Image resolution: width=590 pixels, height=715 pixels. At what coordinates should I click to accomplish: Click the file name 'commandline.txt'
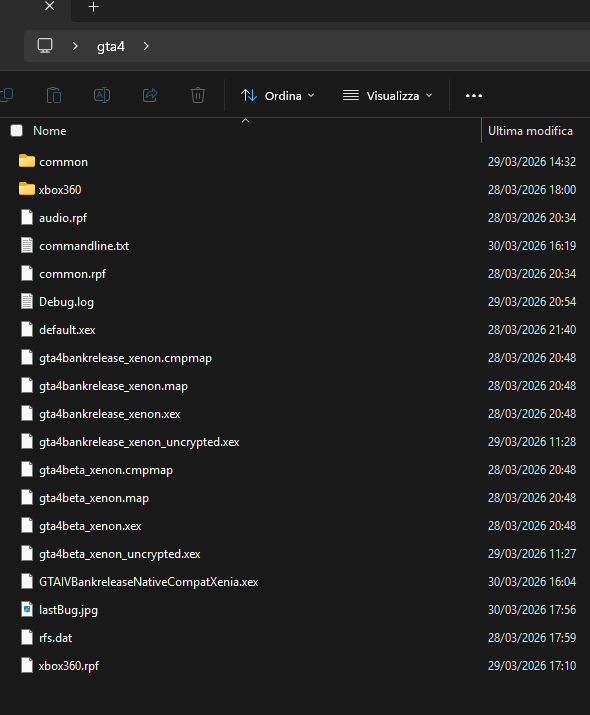coord(84,246)
